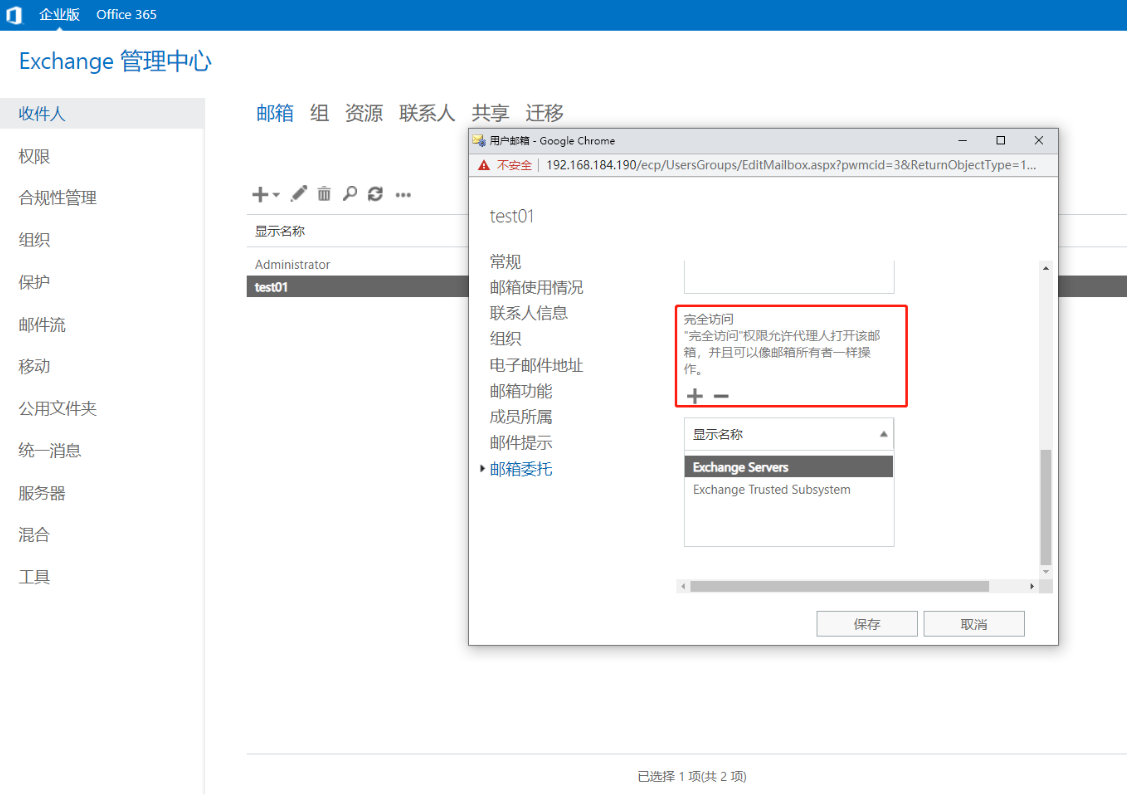Viewport: 1127px width, 808px height.
Task: Click the popup address bar URL
Action: click(791, 165)
